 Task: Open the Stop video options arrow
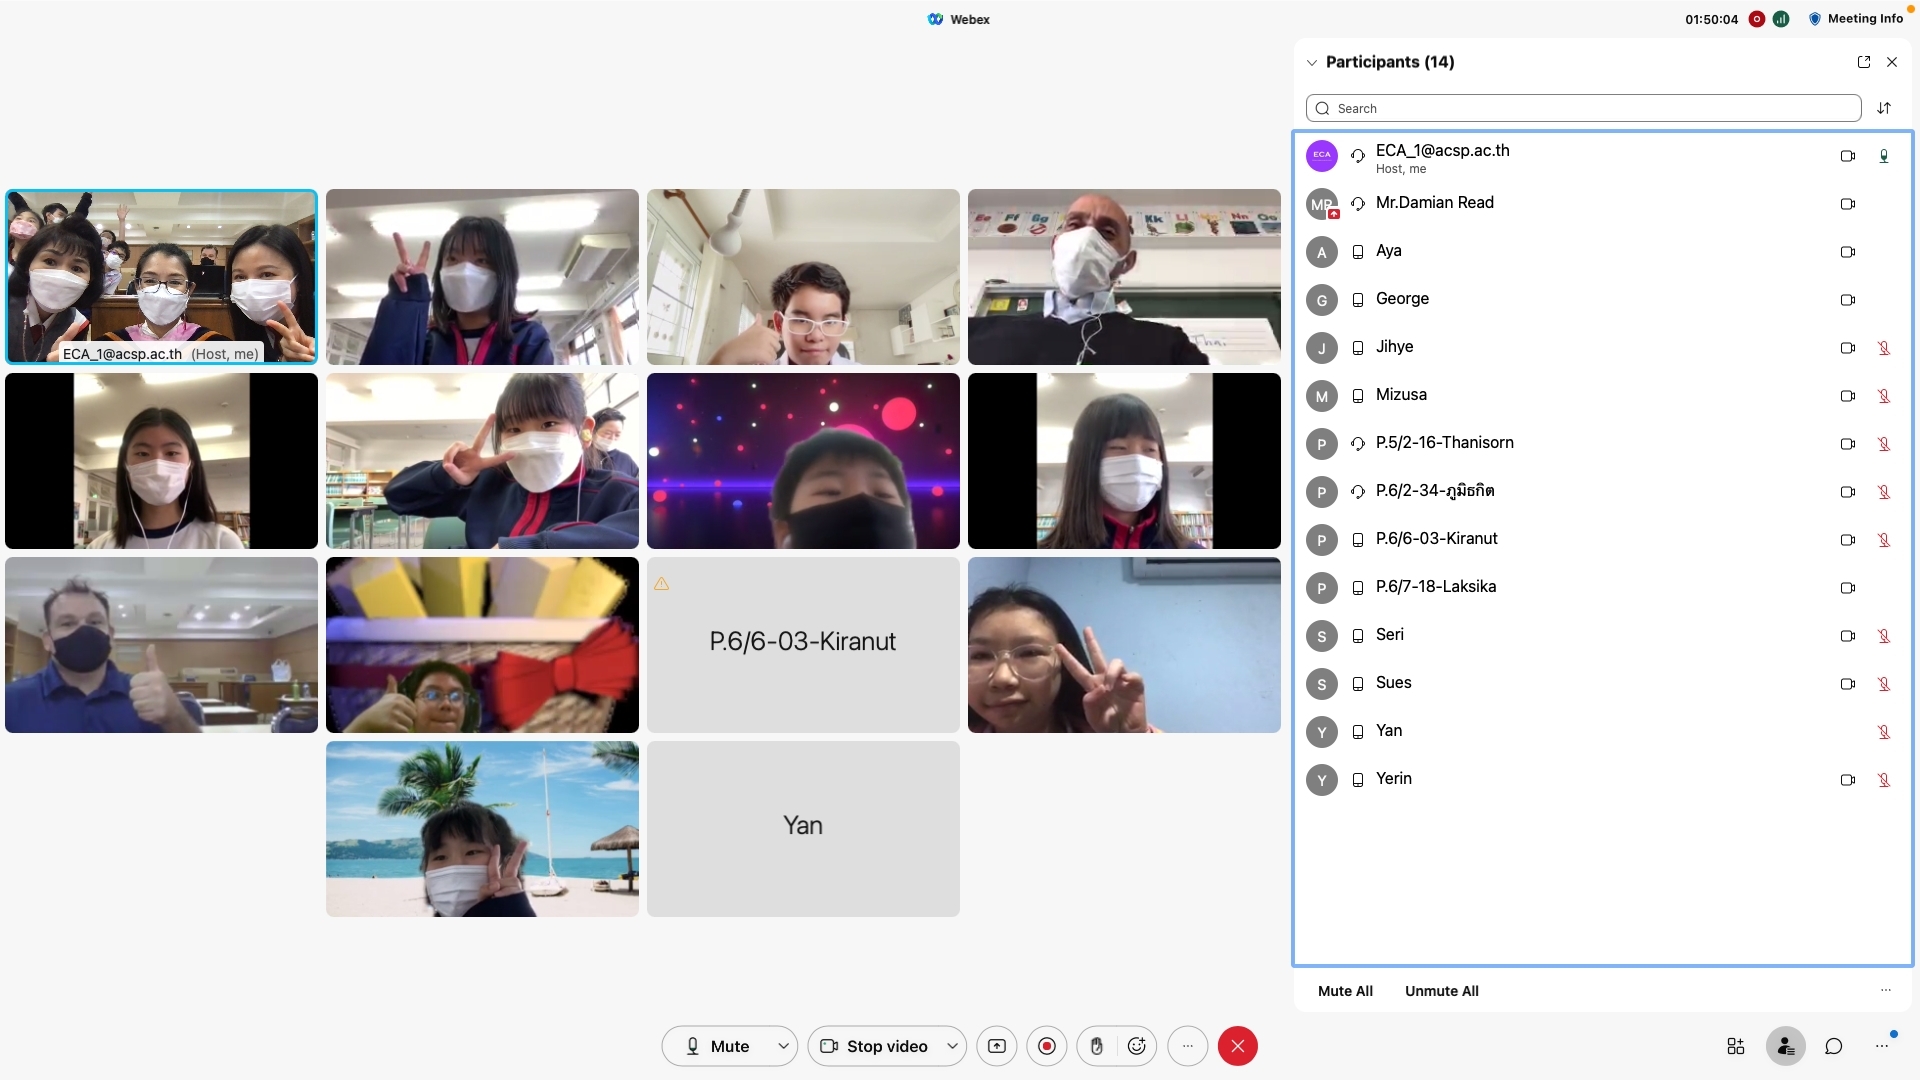point(952,1046)
